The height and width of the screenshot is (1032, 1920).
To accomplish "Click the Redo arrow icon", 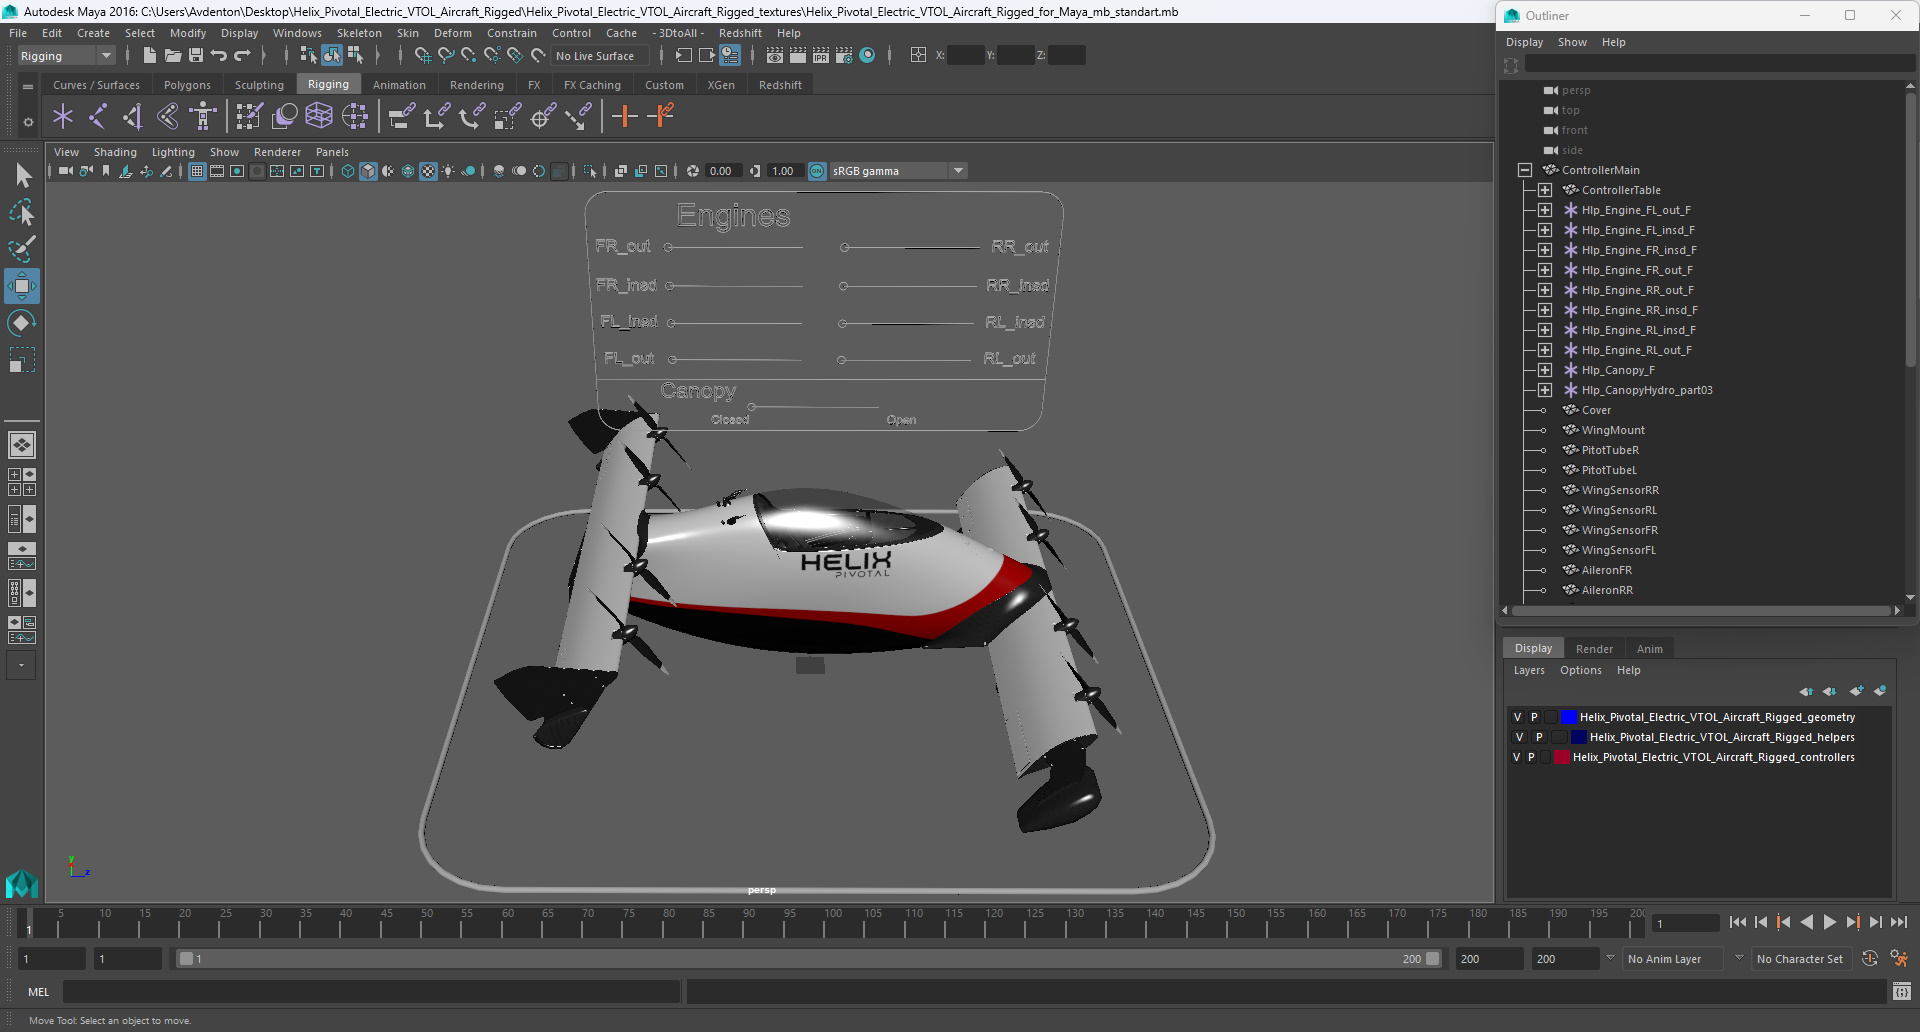I will click(242, 56).
